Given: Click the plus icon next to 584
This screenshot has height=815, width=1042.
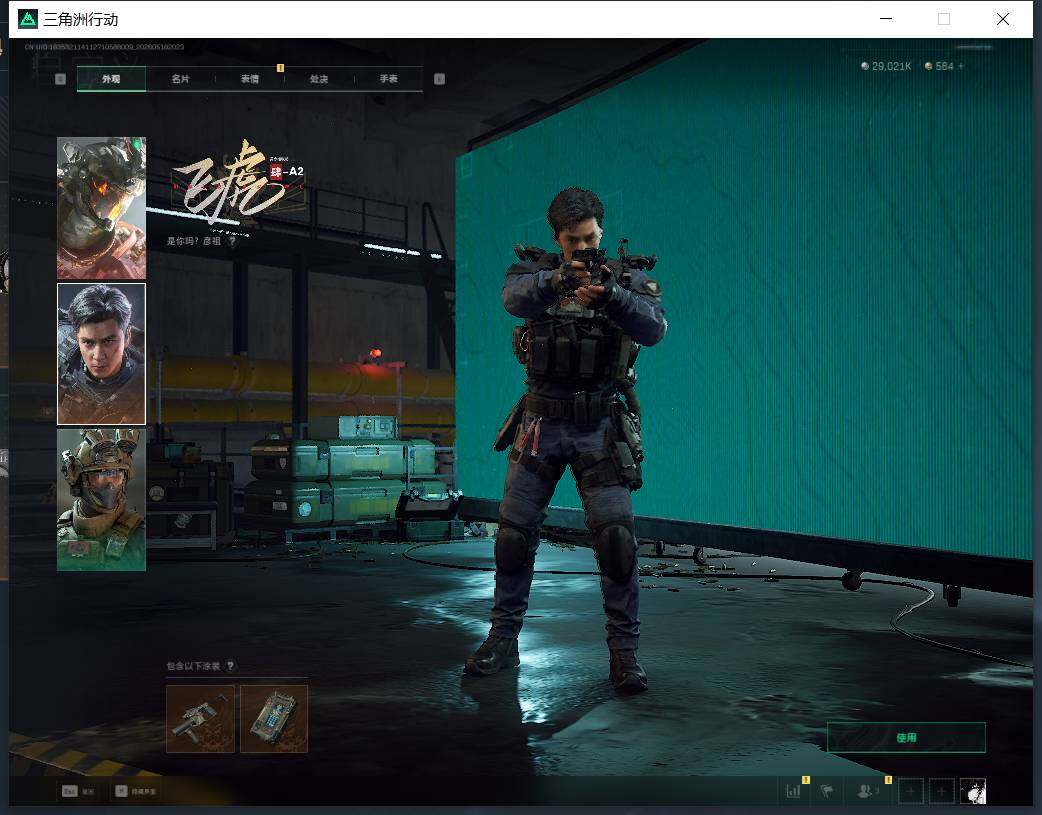Looking at the screenshot, I should [x=961, y=66].
